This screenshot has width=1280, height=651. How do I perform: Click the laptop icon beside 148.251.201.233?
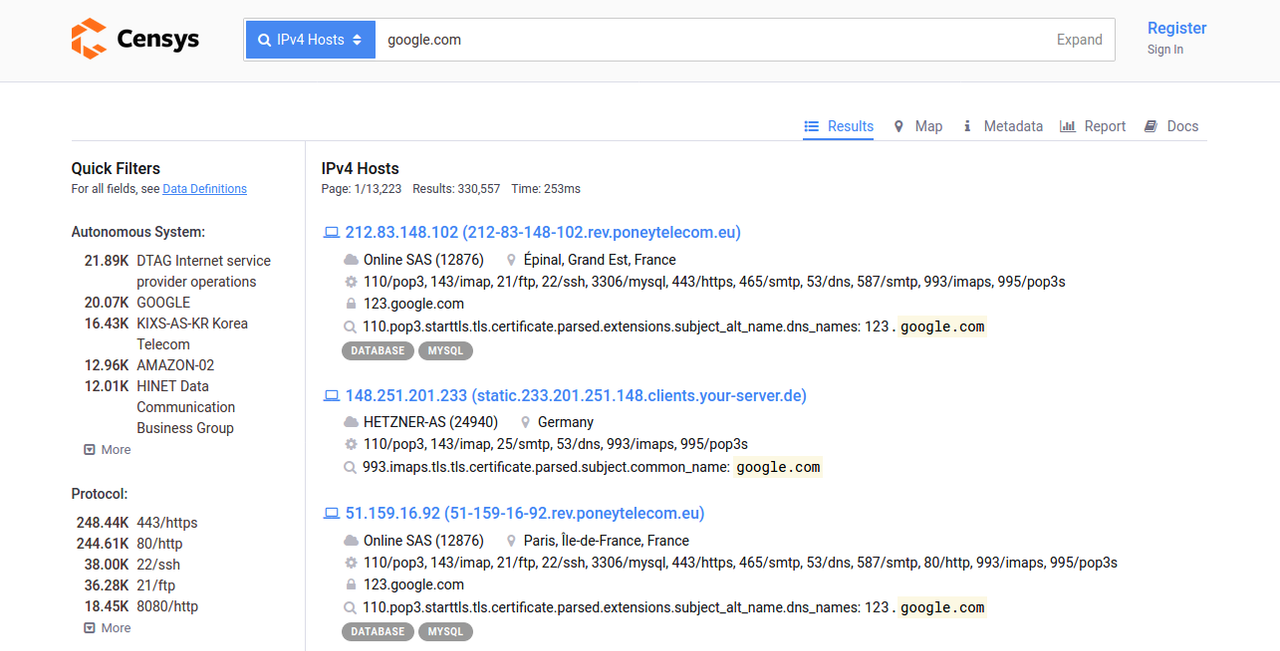point(331,396)
